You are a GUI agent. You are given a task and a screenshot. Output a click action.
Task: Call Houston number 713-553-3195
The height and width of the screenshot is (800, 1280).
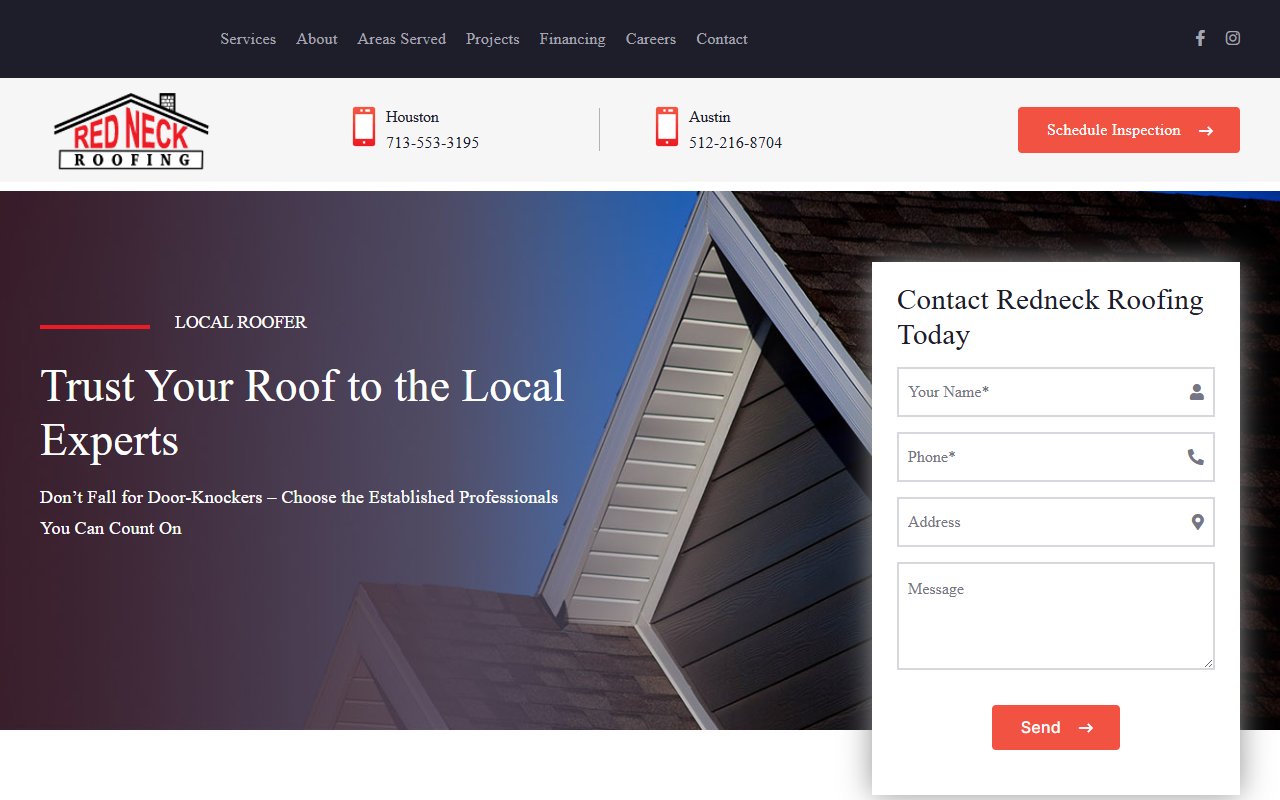433,143
